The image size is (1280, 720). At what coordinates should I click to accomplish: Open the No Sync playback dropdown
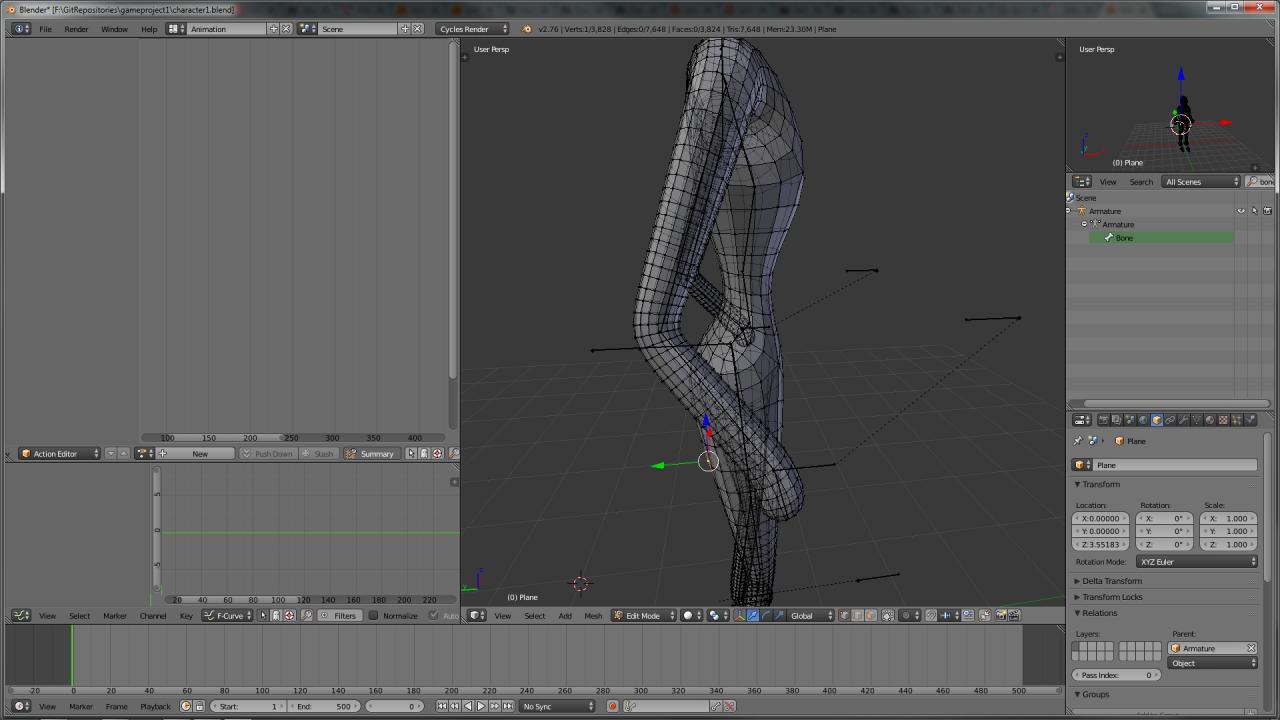pos(558,706)
